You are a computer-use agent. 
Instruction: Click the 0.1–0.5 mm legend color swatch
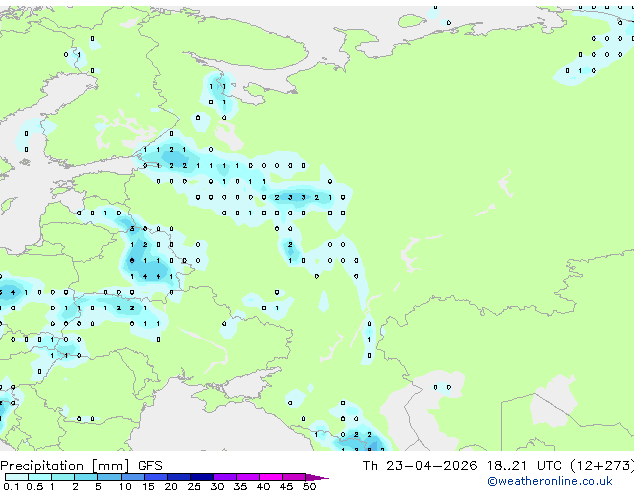click(x=17, y=477)
